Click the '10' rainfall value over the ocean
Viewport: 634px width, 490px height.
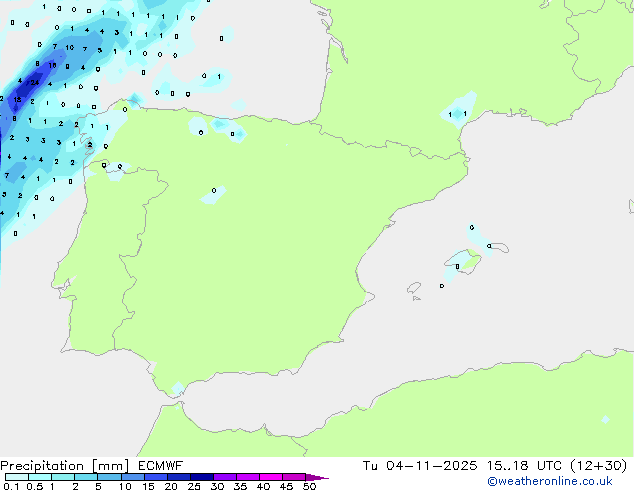tap(70, 48)
